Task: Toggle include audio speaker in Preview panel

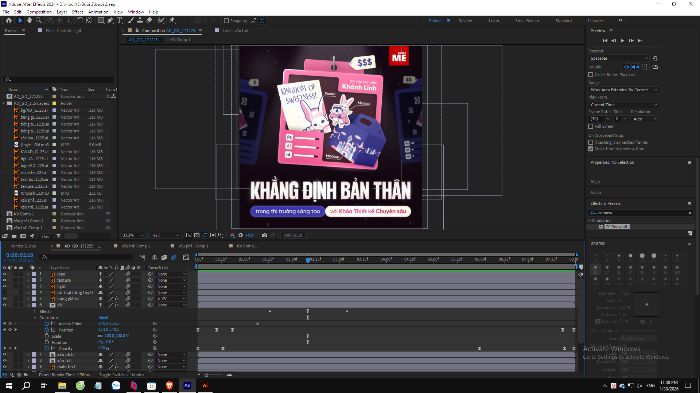Action: [x=635, y=67]
